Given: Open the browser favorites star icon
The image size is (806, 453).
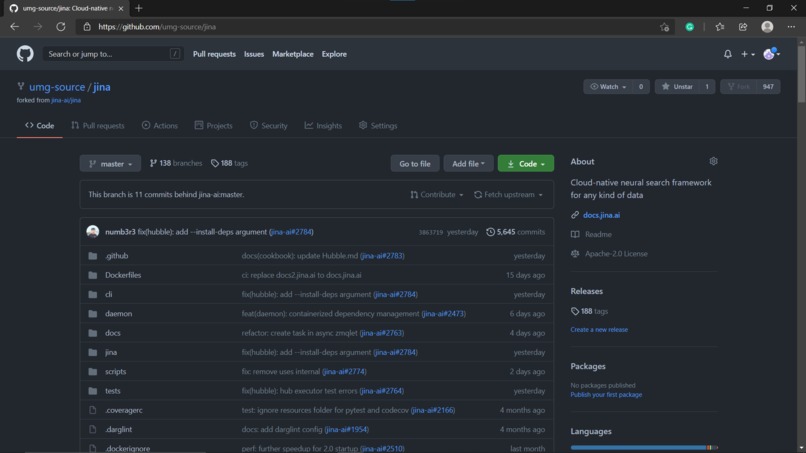Looking at the screenshot, I should pyautogui.click(x=719, y=27).
